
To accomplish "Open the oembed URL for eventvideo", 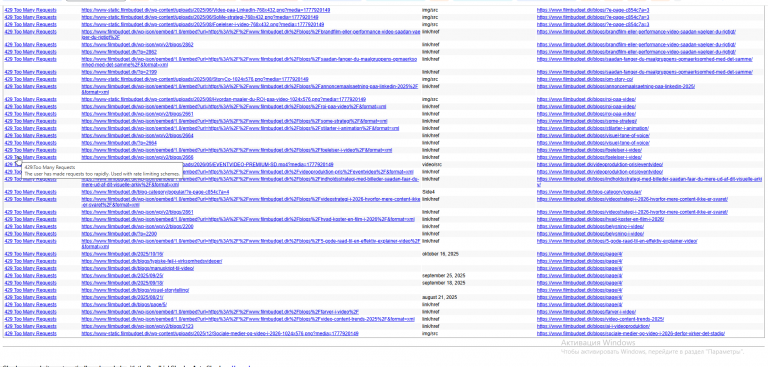I will (298, 172).
